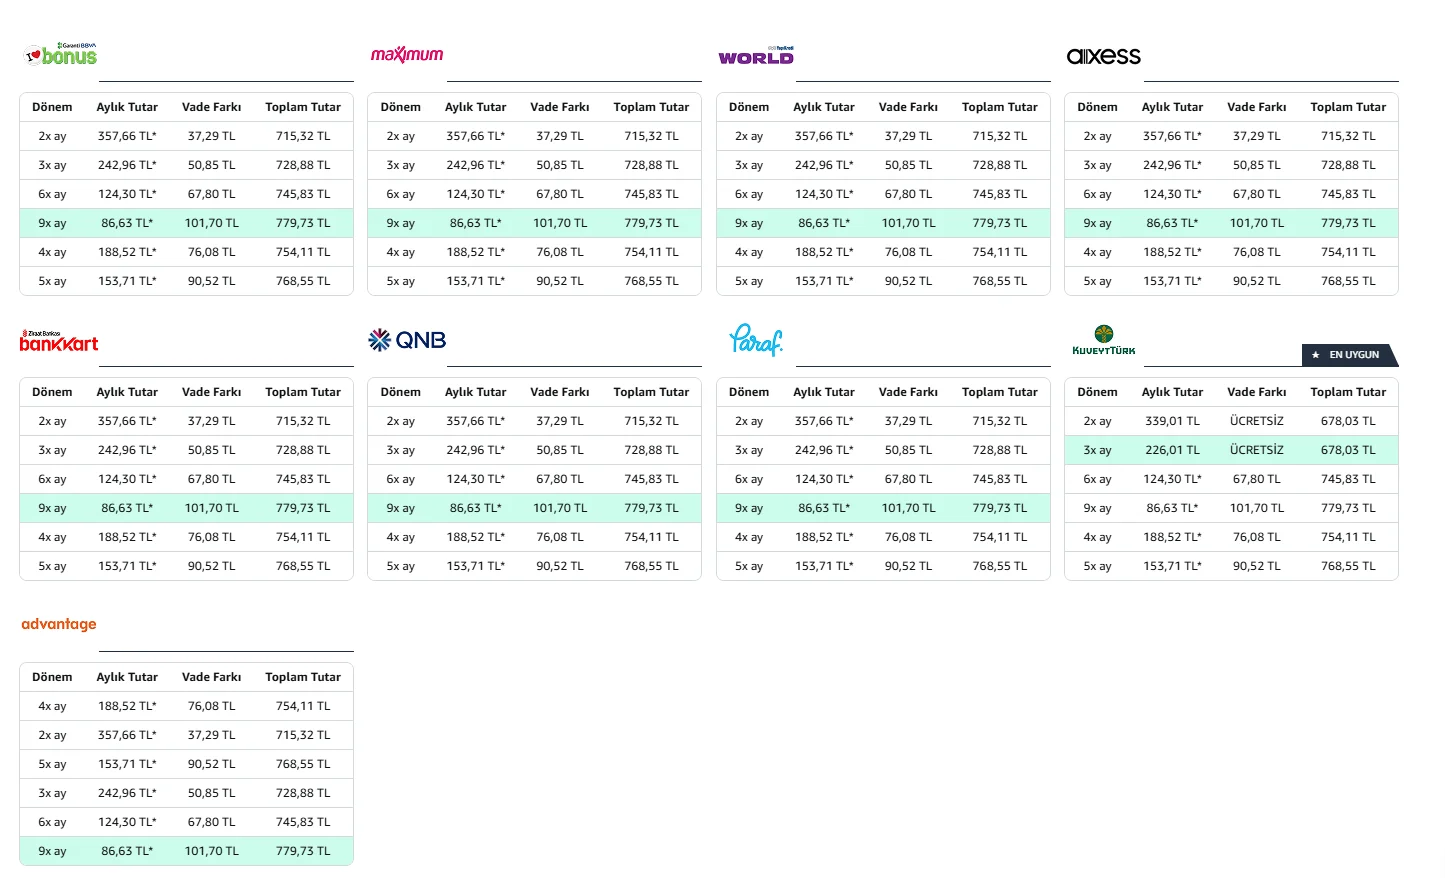1445x878 pixels.
Task: Click the Advantage card logo
Action: (x=59, y=624)
